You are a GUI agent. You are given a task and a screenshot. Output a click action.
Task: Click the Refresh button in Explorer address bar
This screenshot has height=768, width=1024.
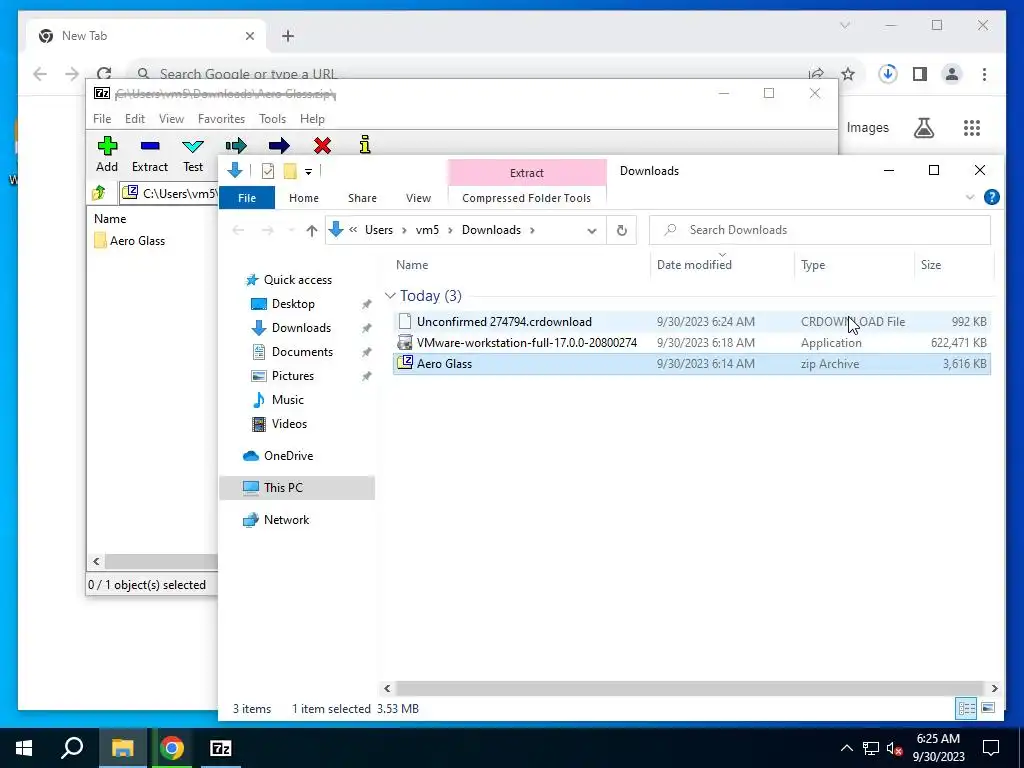pyautogui.click(x=622, y=230)
